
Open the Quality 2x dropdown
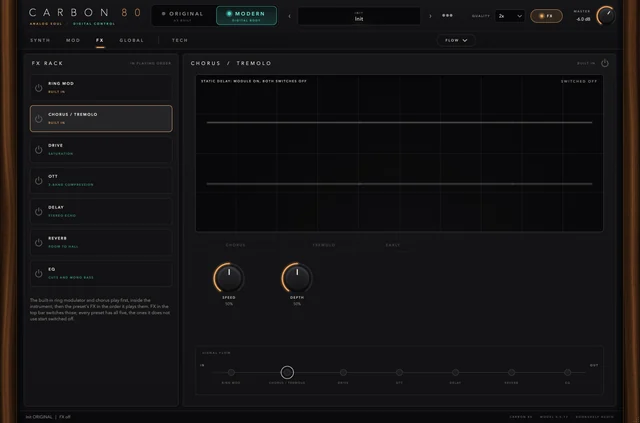(509, 16)
